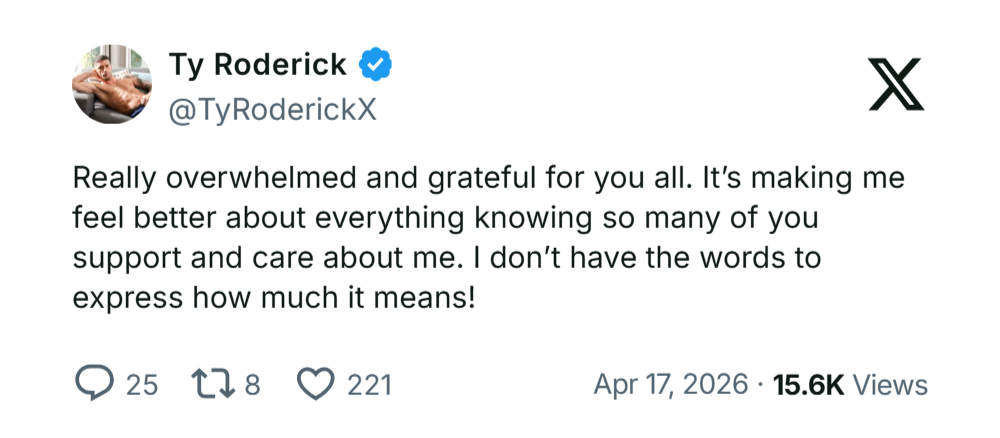Click the line starting "support and care about me"
1000x438 pixels.
(446, 257)
